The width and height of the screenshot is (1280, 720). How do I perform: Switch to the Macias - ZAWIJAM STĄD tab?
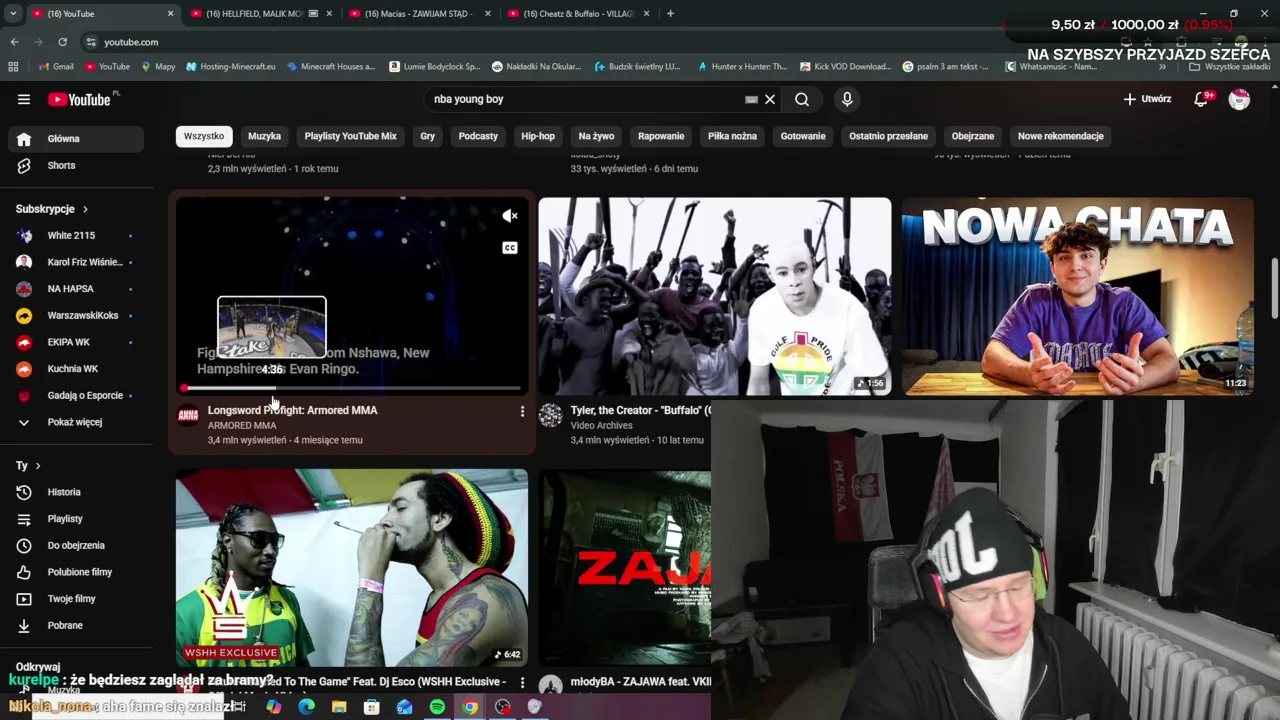pyautogui.click(x=420, y=14)
